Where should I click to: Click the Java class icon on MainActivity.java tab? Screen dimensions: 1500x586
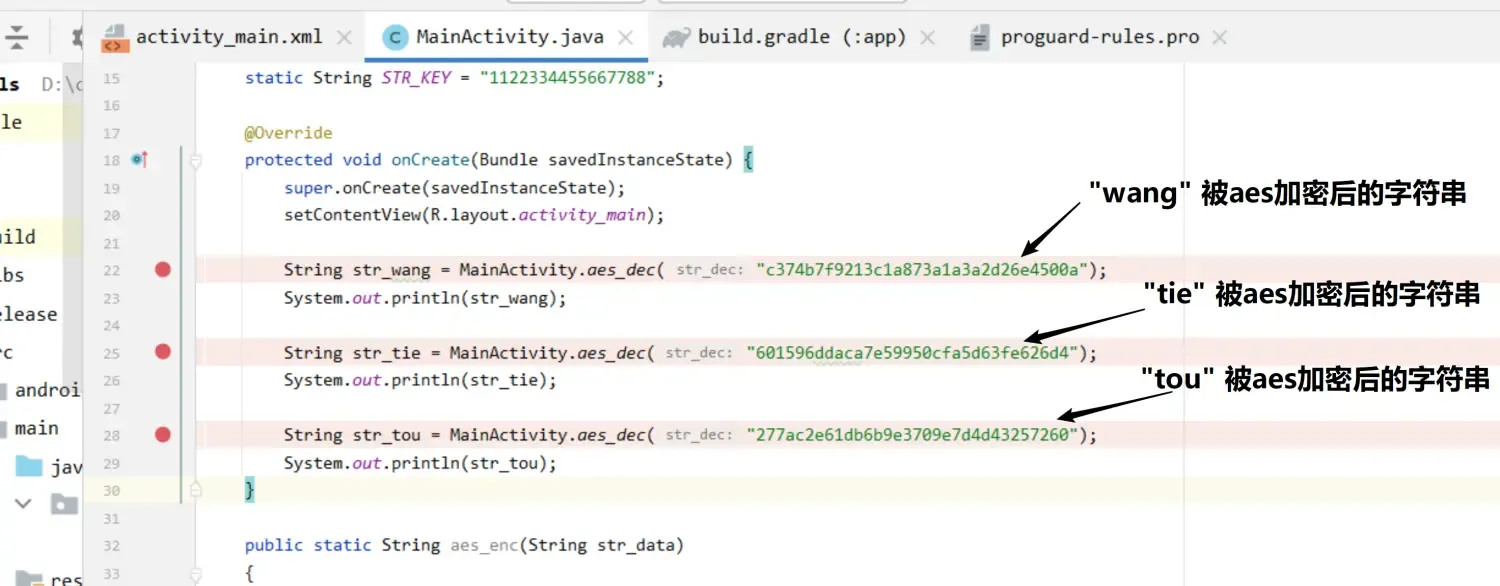pyautogui.click(x=393, y=35)
